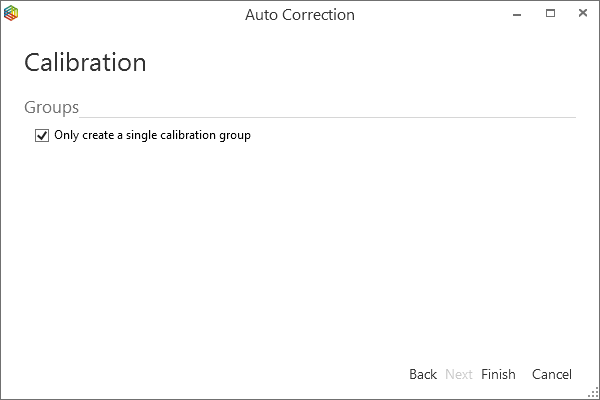The image size is (600, 400).
Task: Click the 'Auto Correction' title text
Action: coord(300,15)
